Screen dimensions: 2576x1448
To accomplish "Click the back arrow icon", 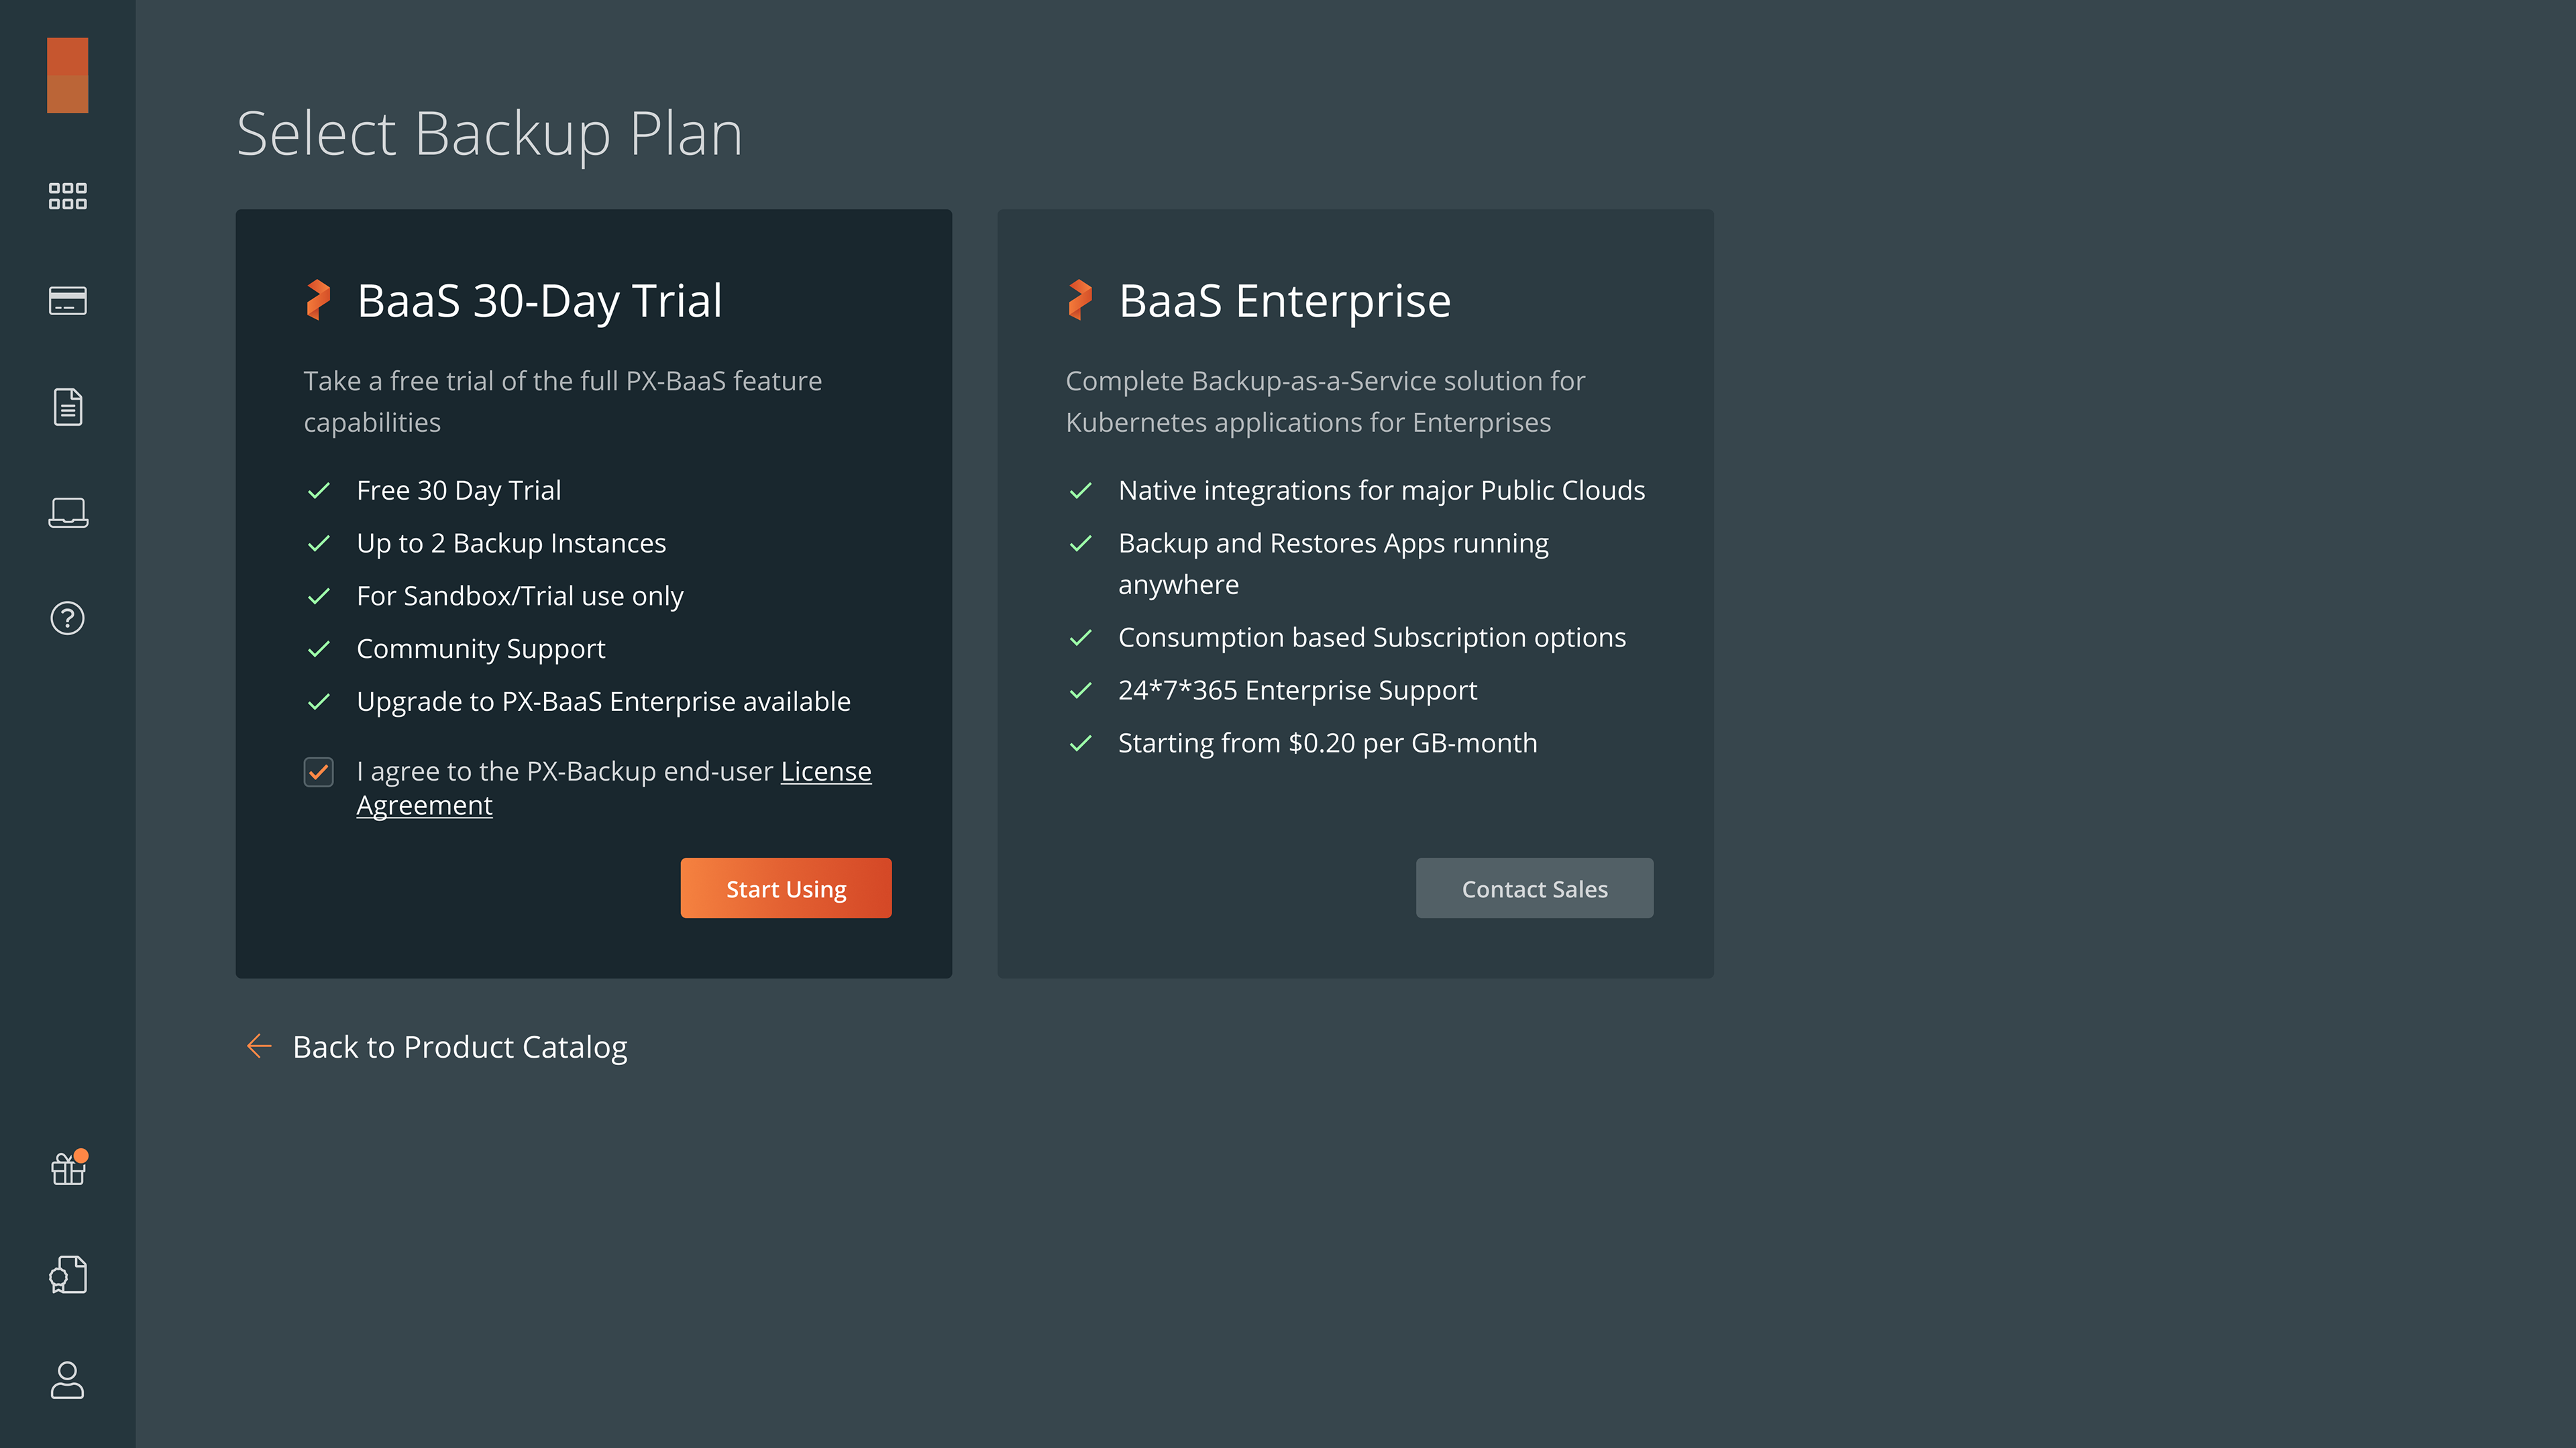I will point(259,1046).
